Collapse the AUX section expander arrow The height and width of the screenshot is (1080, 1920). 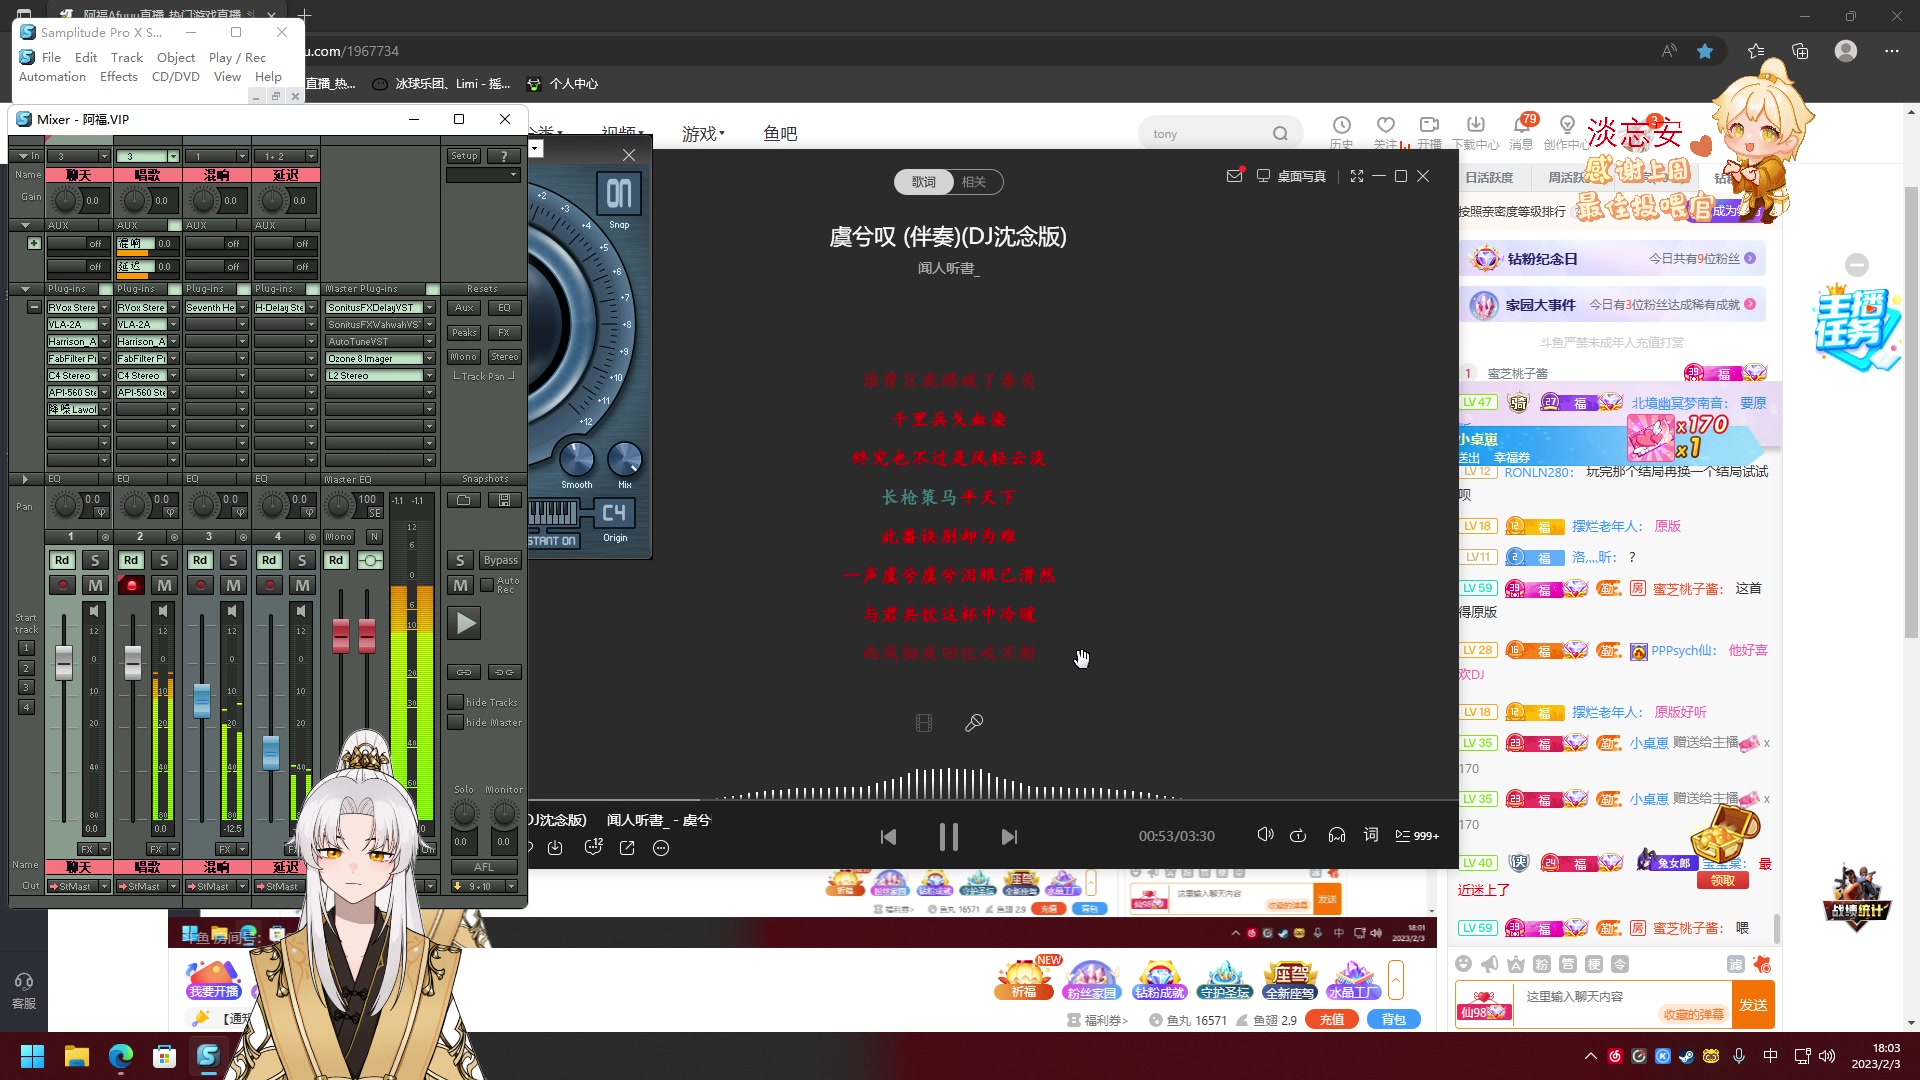tap(26, 225)
